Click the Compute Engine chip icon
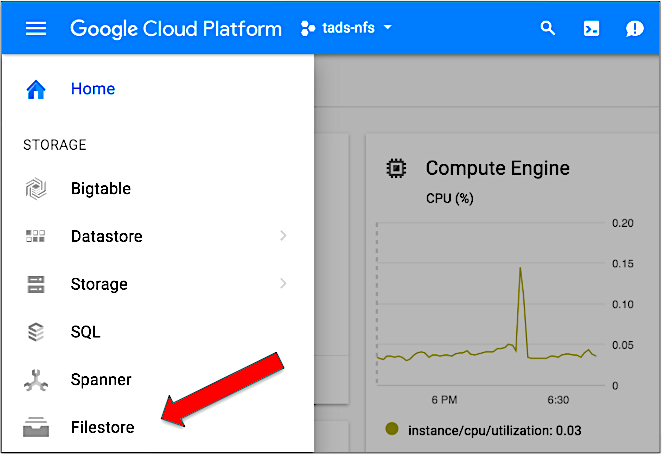The image size is (662, 454). tap(396, 168)
